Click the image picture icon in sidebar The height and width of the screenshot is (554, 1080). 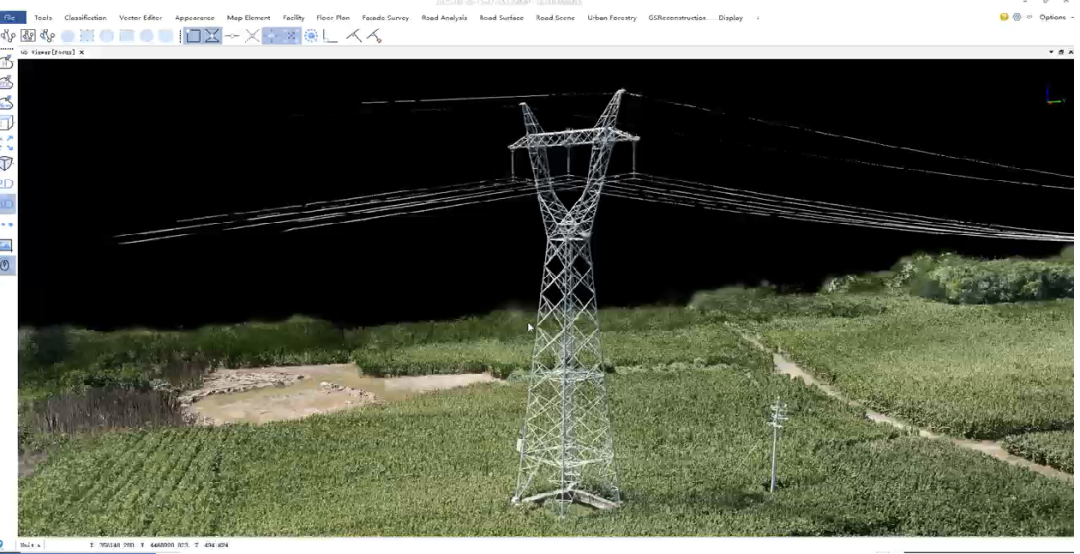point(6,245)
